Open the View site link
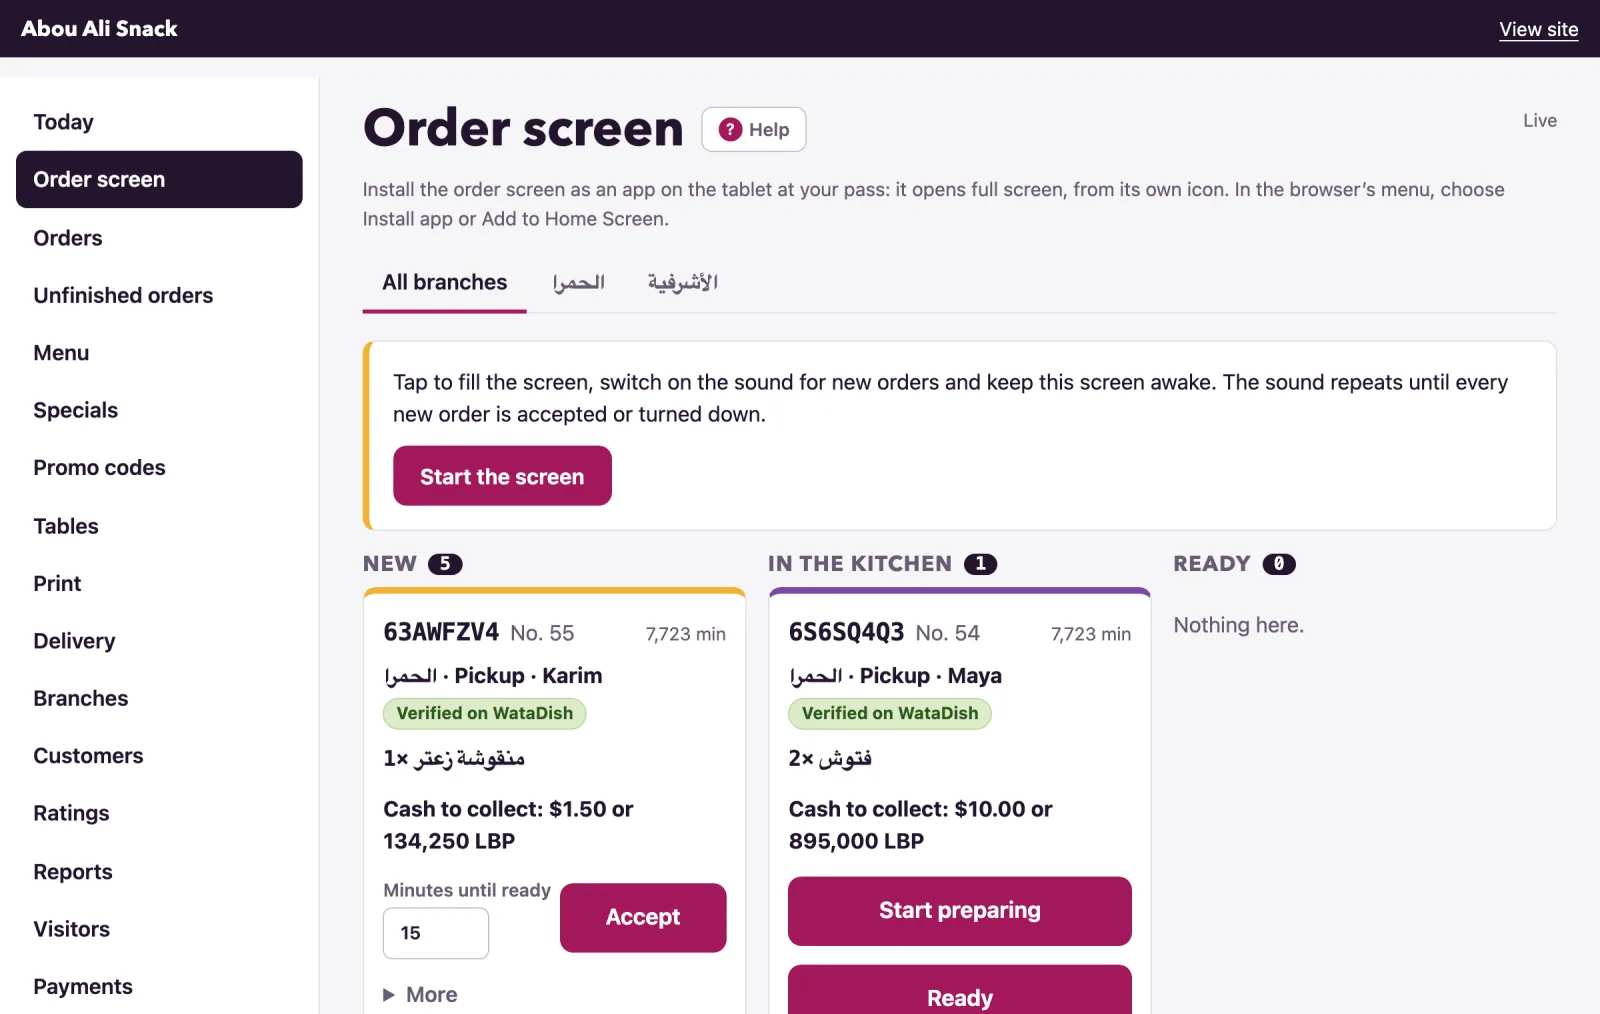Viewport: 1600px width, 1014px height. [x=1538, y=29]
